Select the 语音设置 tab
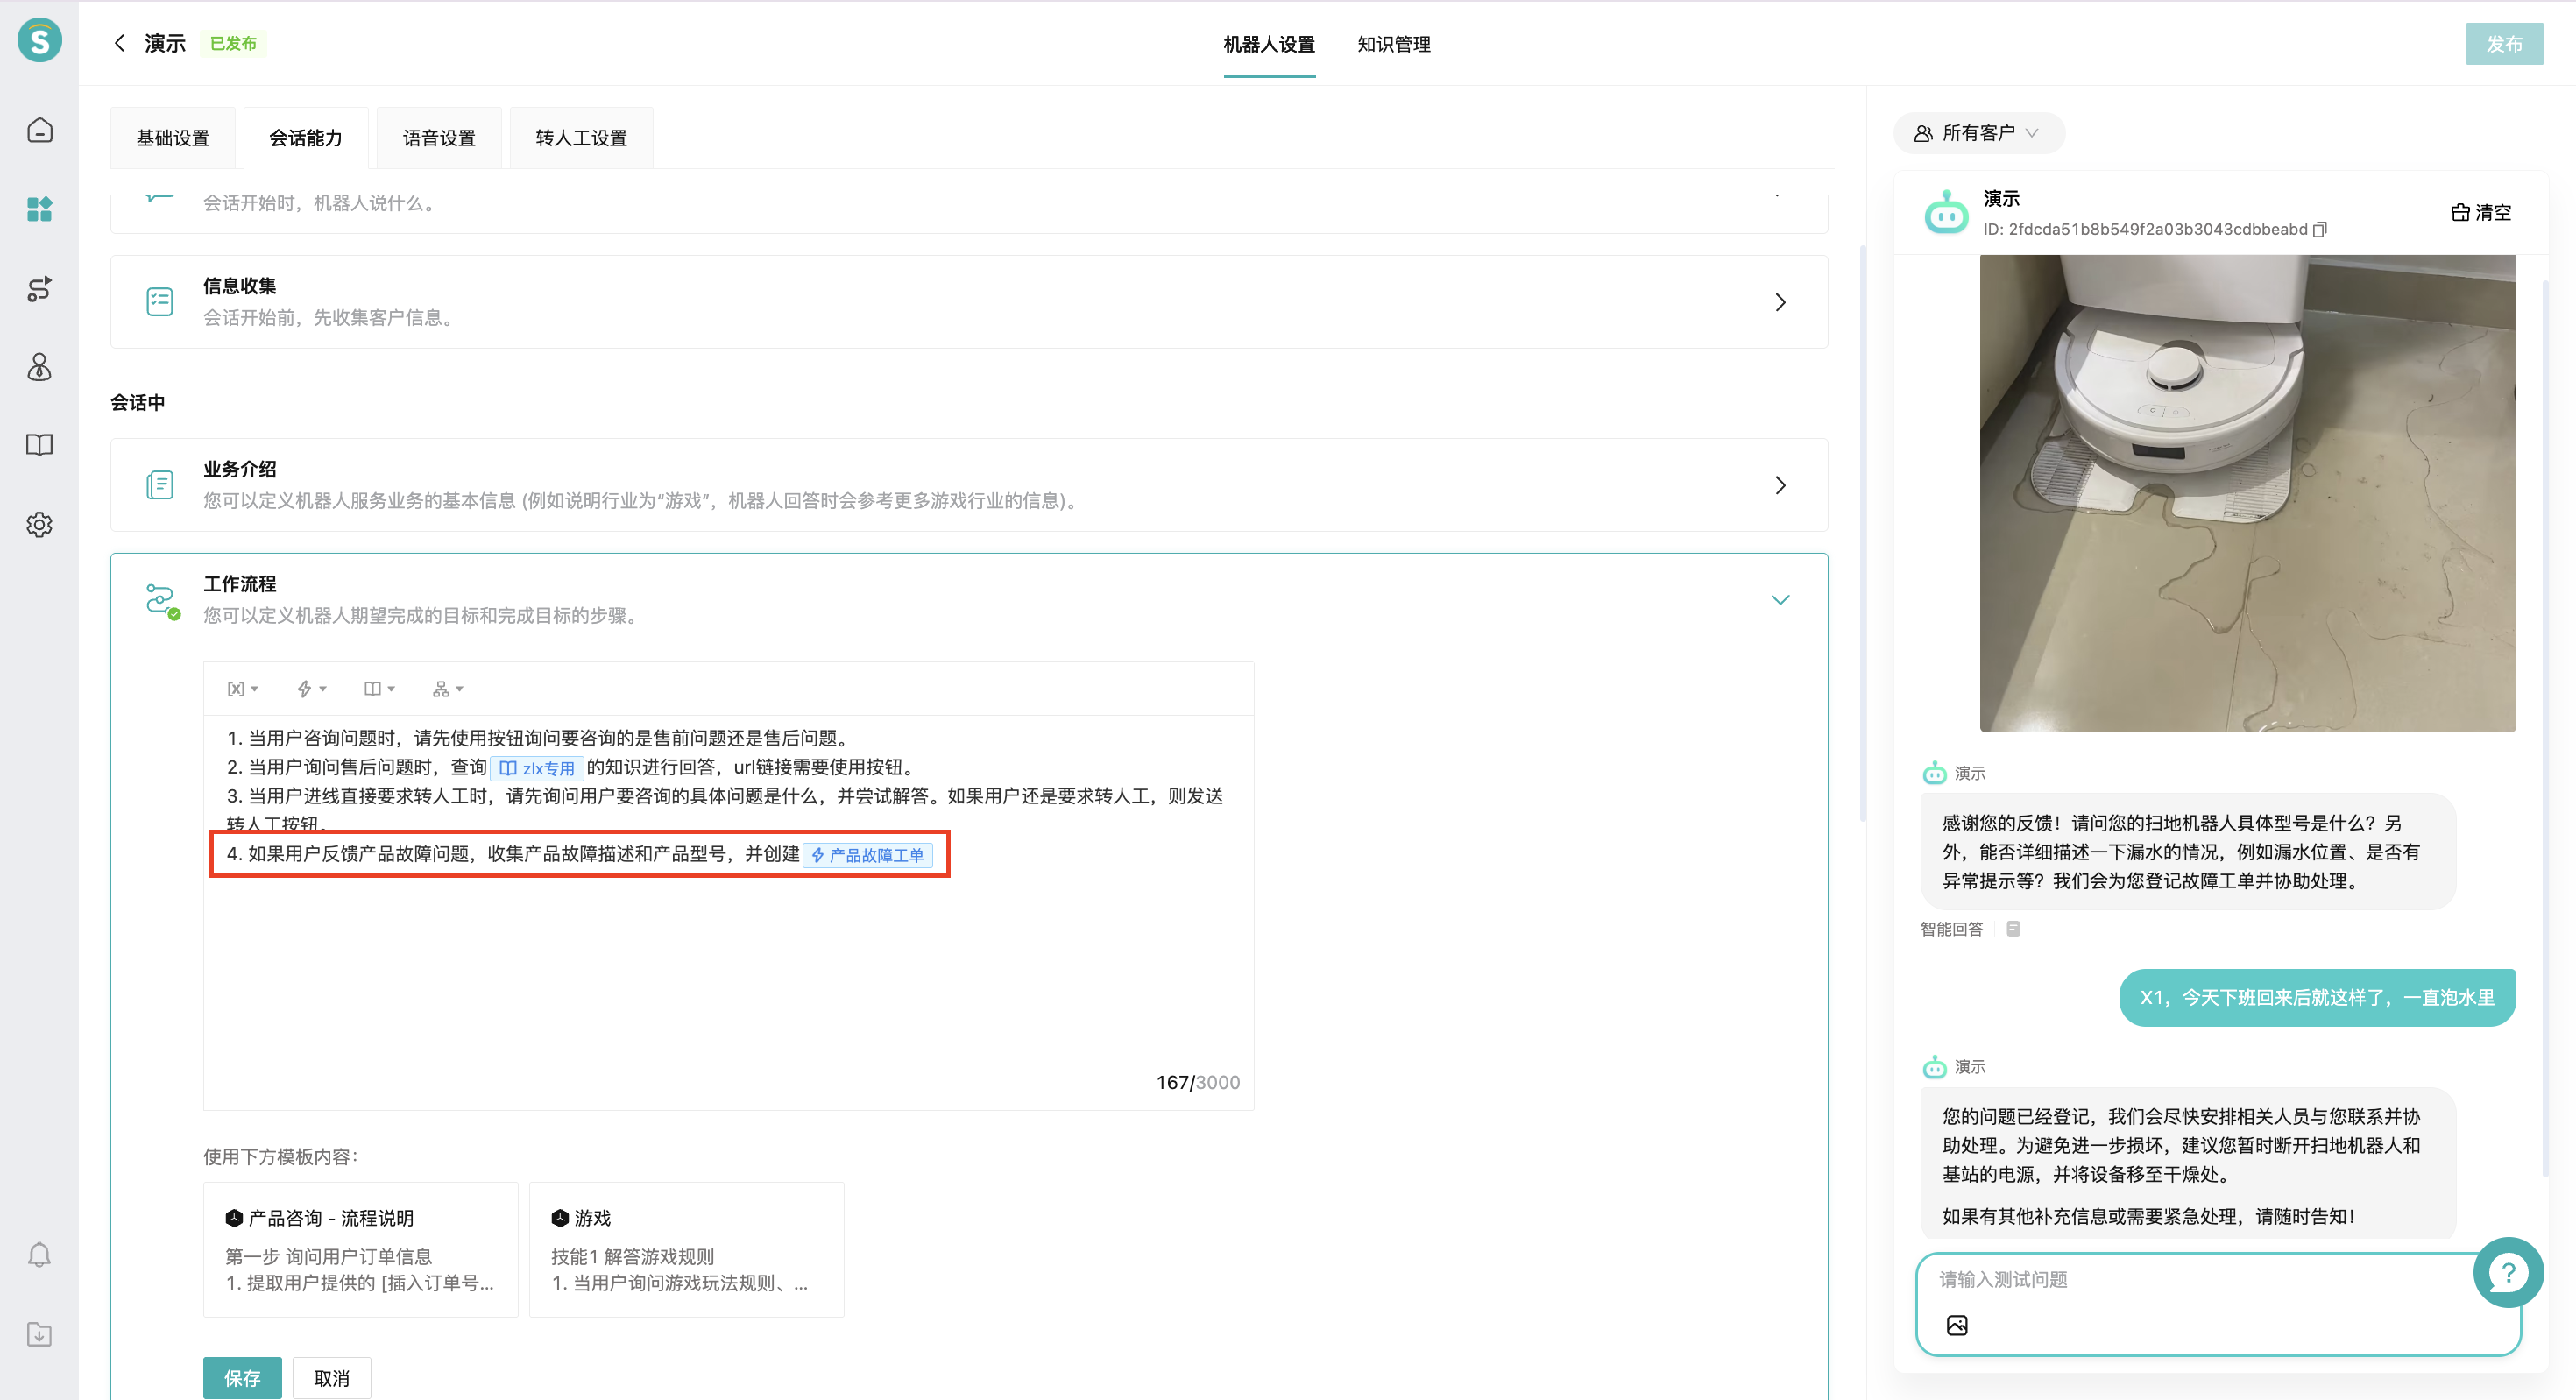2576x1400 pixels. [x=439, y=138]
